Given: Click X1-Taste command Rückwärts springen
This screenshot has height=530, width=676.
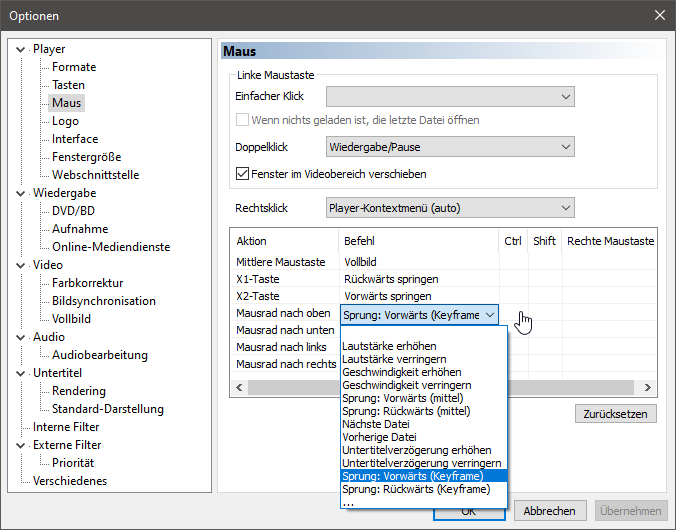Looking at the screenshot, I should (x=391, y=279).
